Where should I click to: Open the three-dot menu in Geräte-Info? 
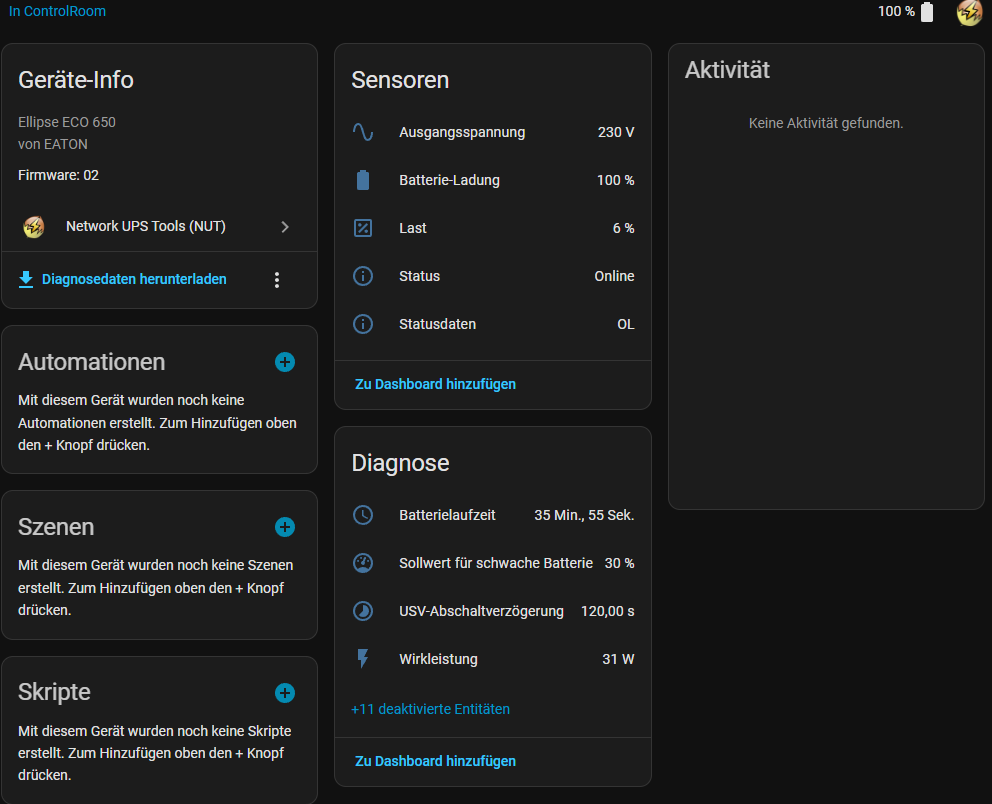point(277,280)
